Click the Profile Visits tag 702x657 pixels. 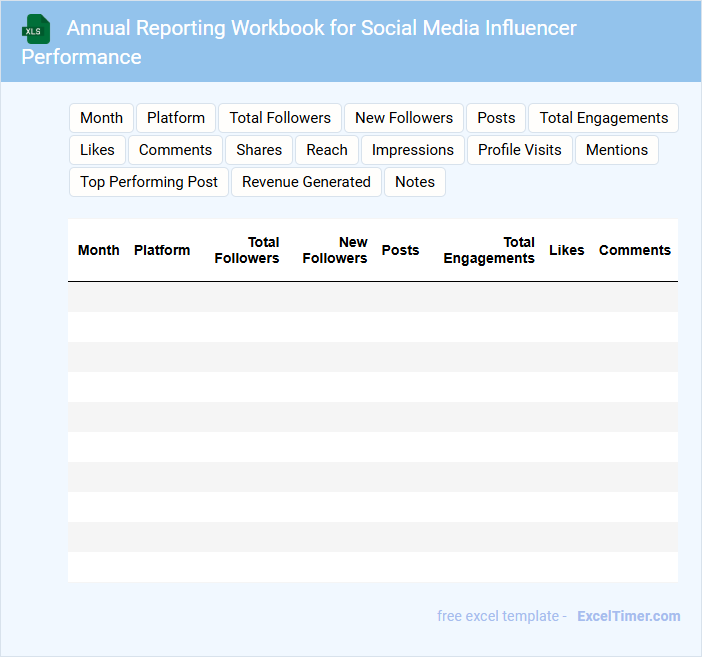click(x=519, y=150)
